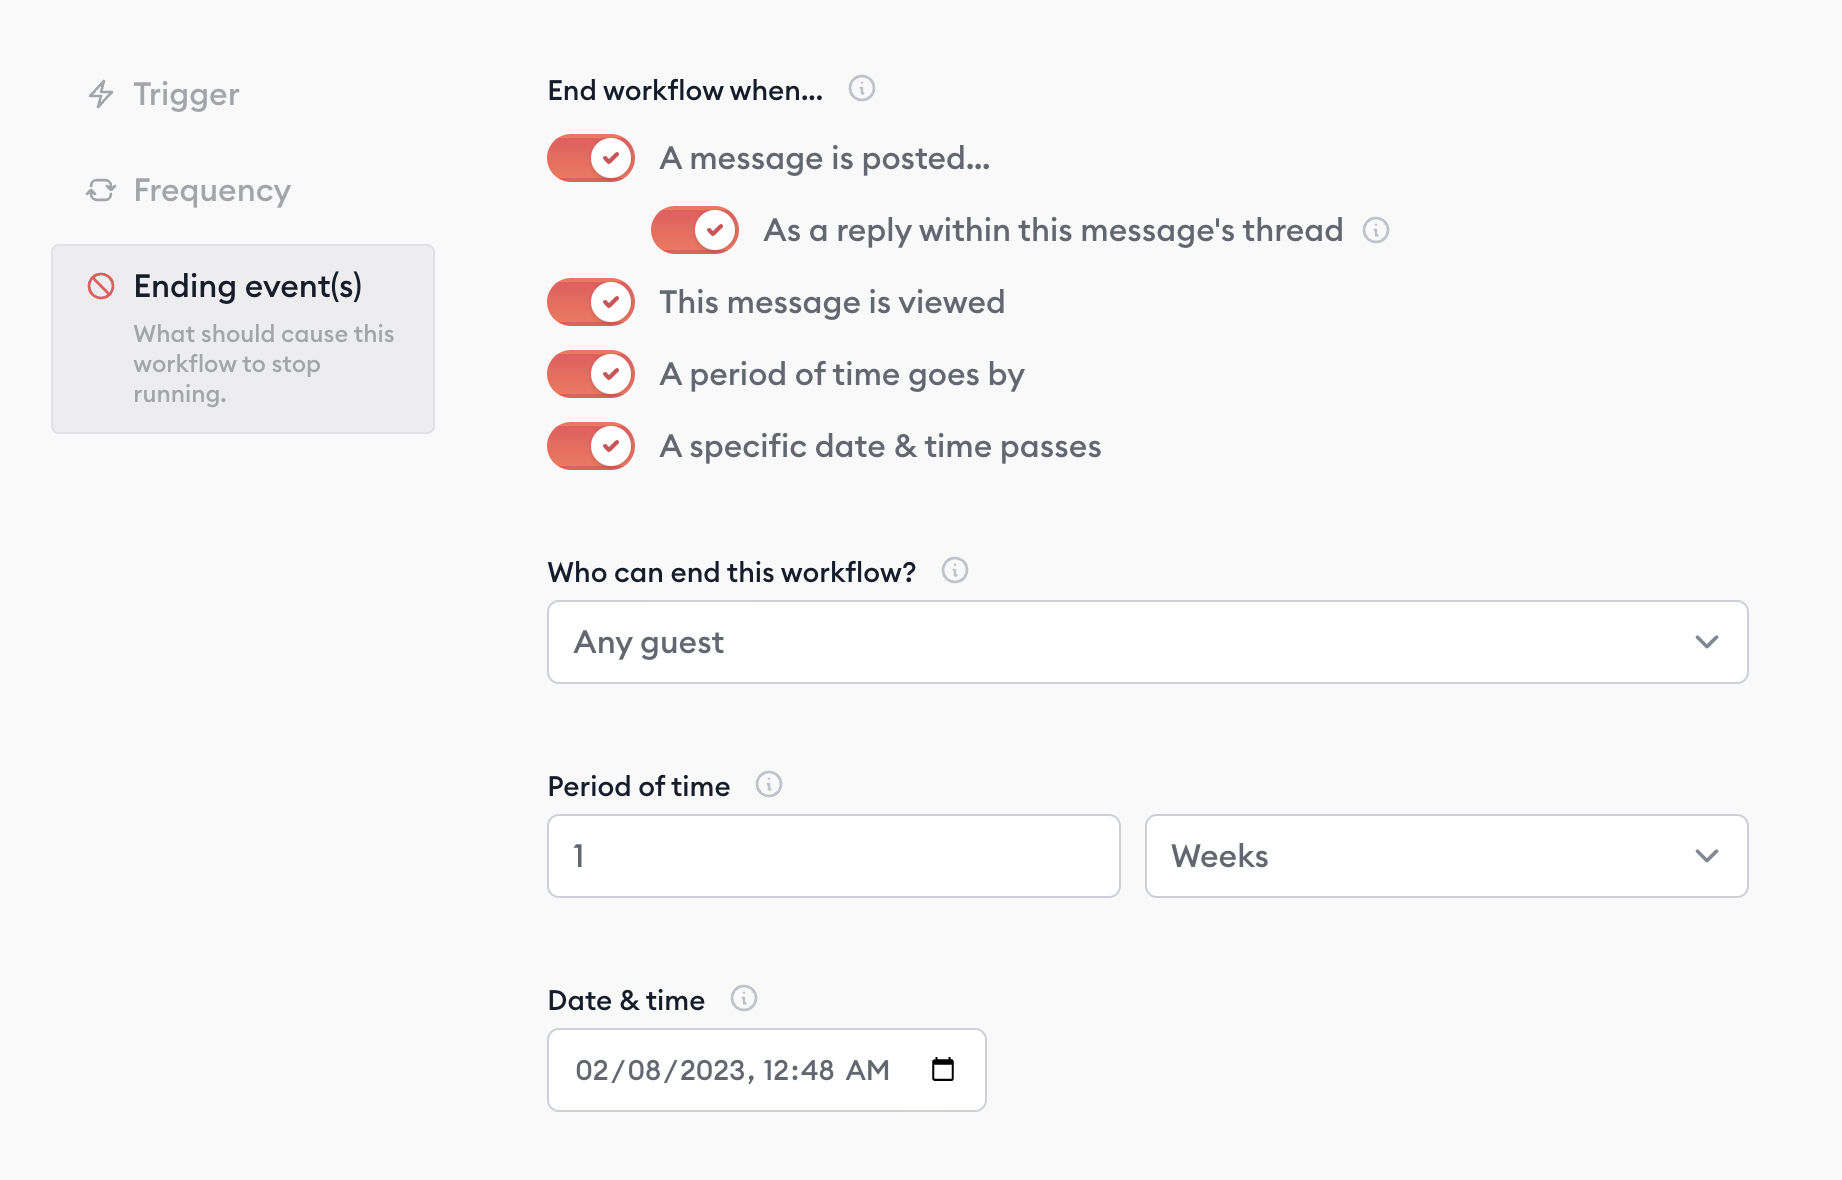Click info icon next to Period of time
Screen dimensions: 1842x1180
point(769,784)
